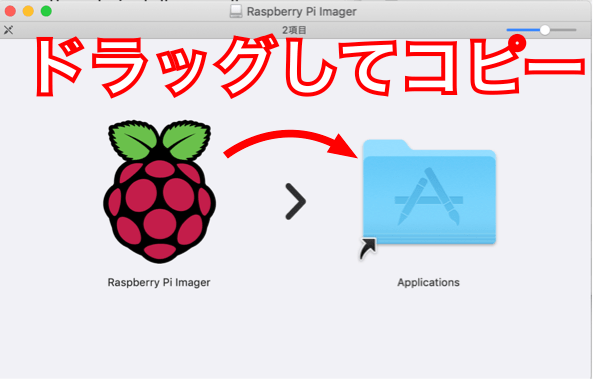Screen dimensions: 593x379
Task: Click the disk icon in title bar
Action: [236, 11]
